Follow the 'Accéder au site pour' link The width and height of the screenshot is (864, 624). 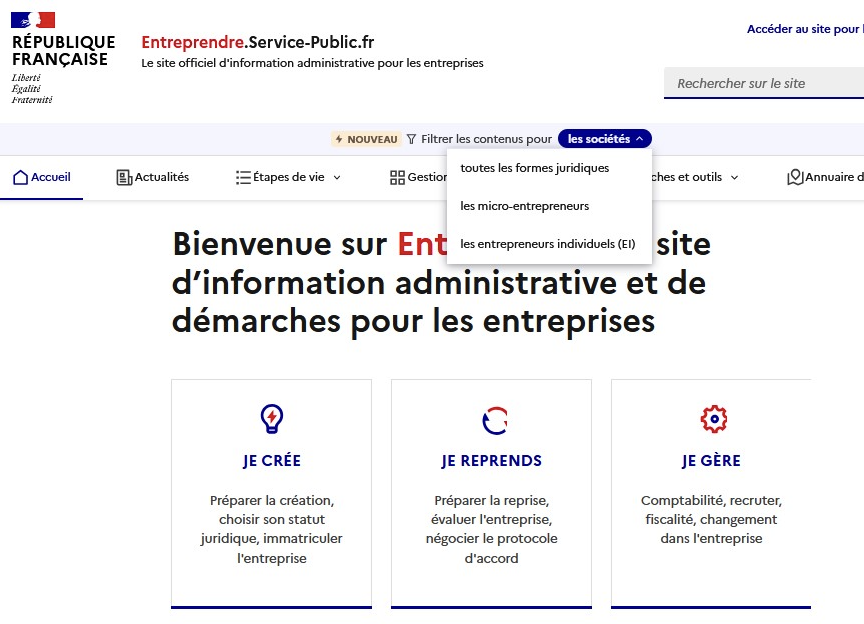click(x=804, y=29)
